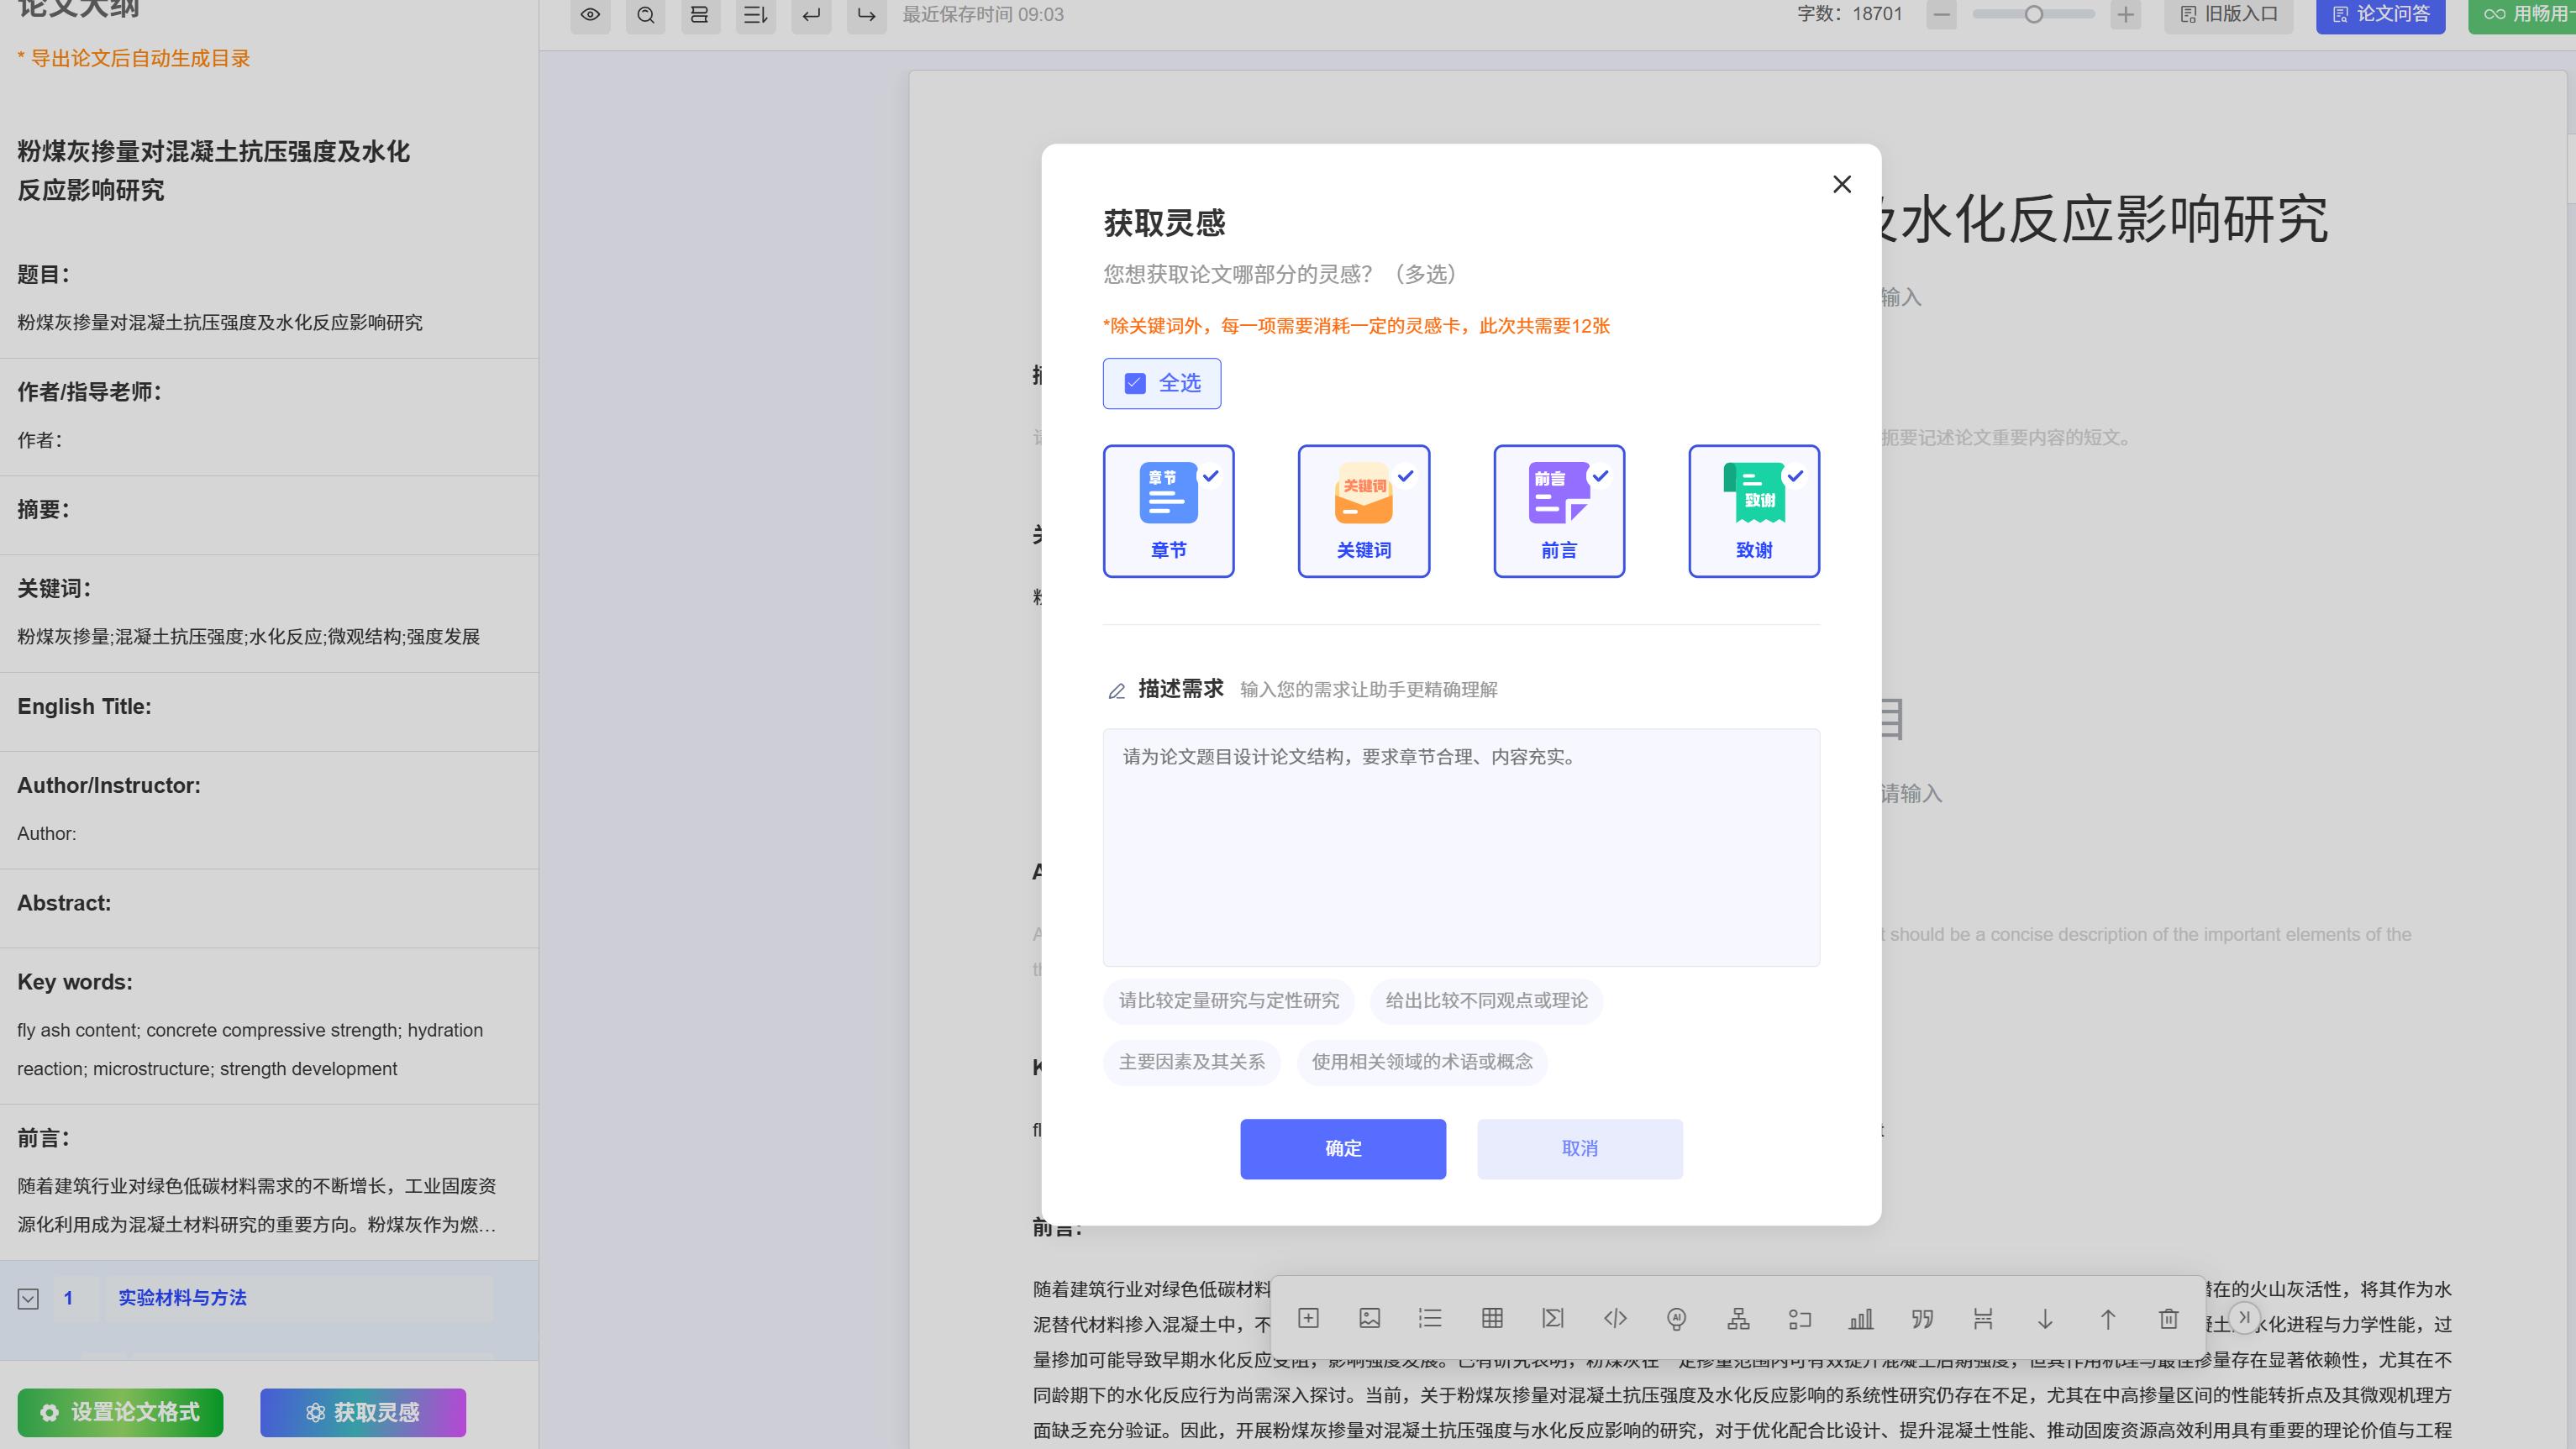Click the formula (Σ) insertion icon
The height and width of the screenshot is (1449, 2576).
(x=1553, y=1319)
